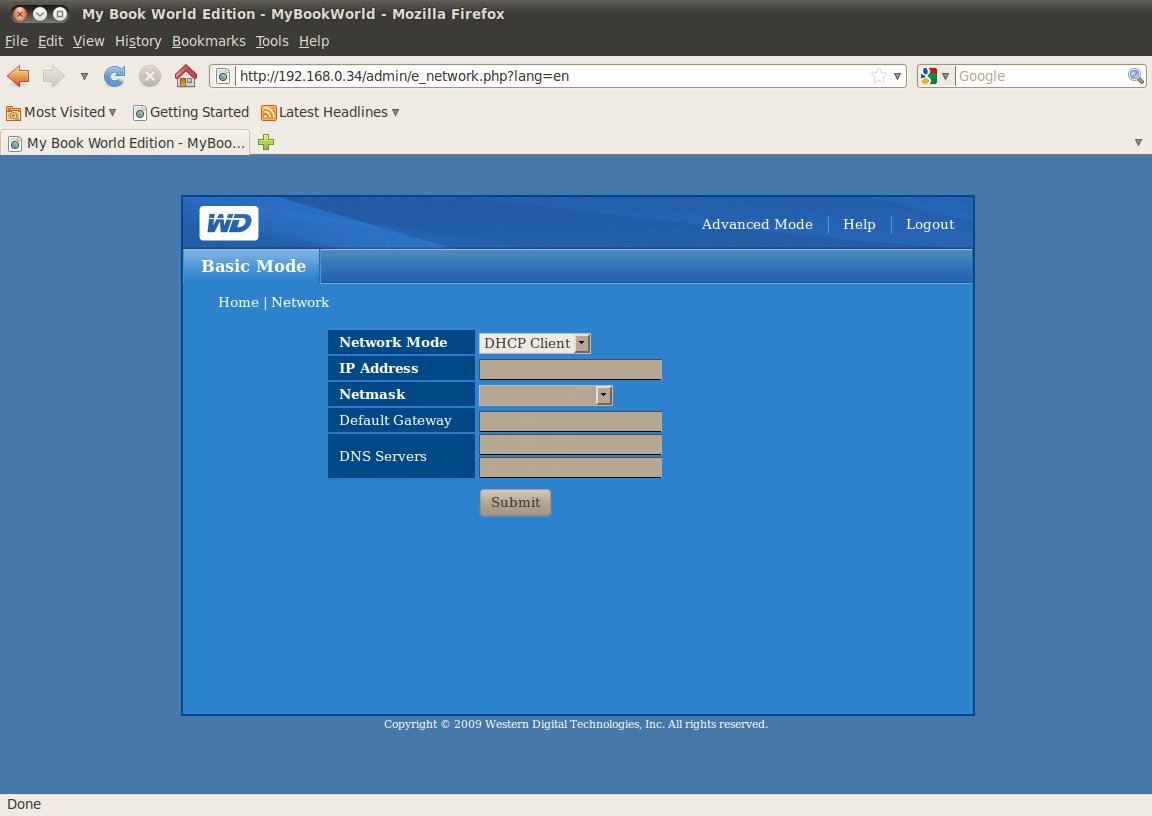Open the Bookmarks menu
This screenshot has width=1152, height=816.
point(209,41)
